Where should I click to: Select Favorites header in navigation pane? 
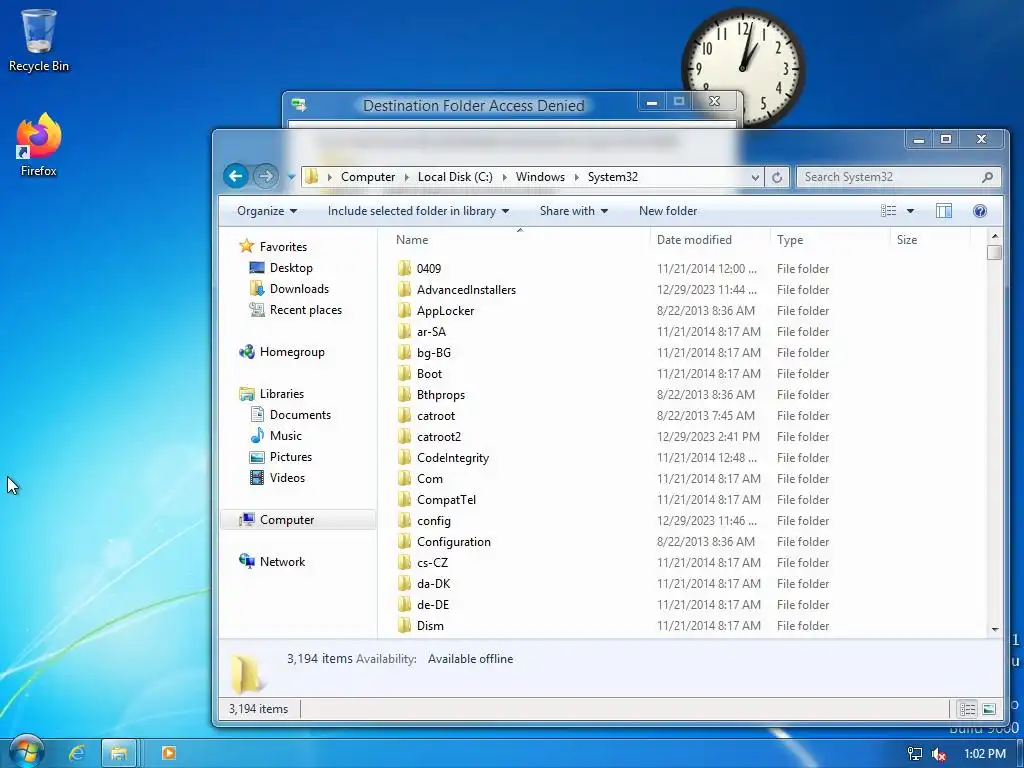pos(272,246)
